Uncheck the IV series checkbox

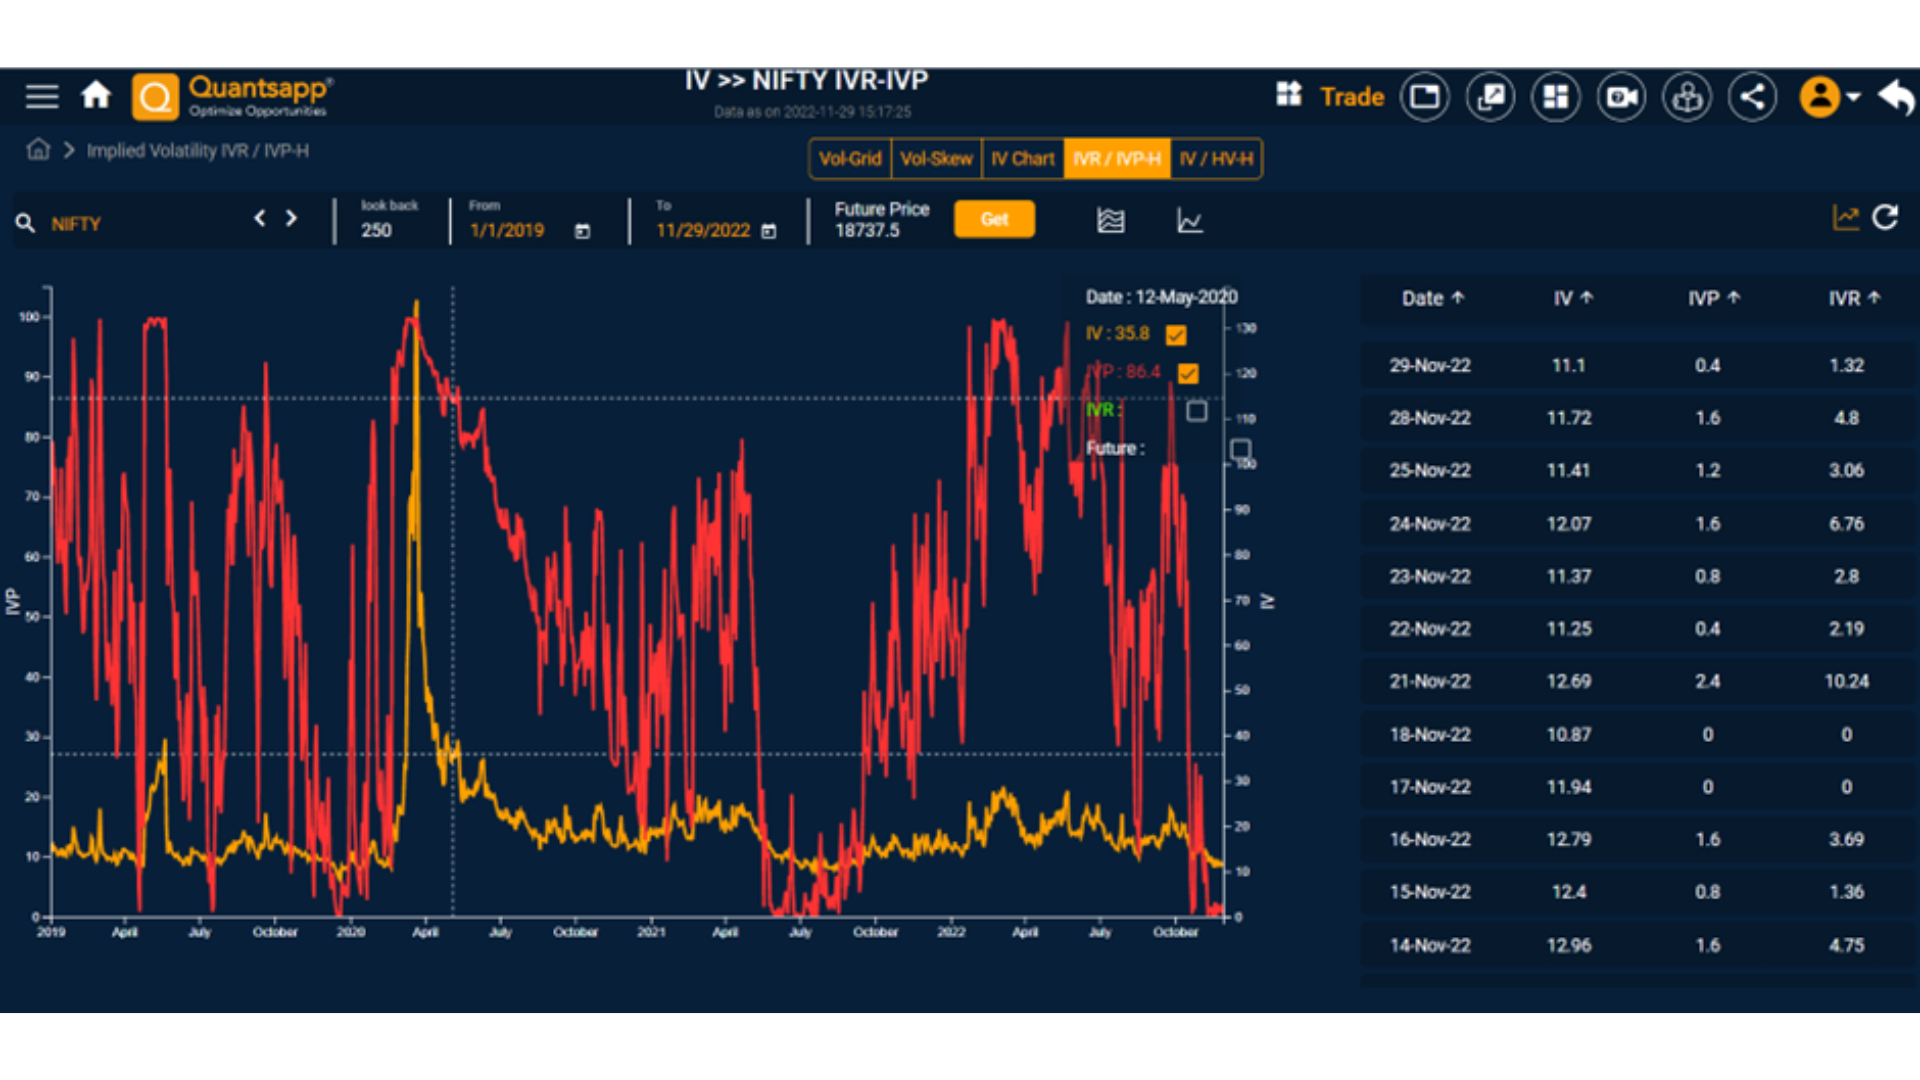click(1176, 335)
